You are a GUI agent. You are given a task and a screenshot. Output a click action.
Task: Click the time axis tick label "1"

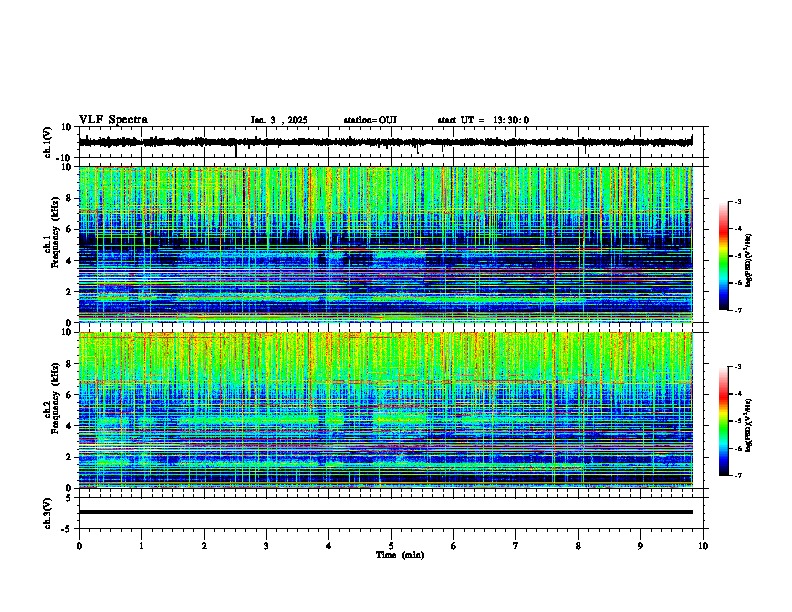(141, 546)
